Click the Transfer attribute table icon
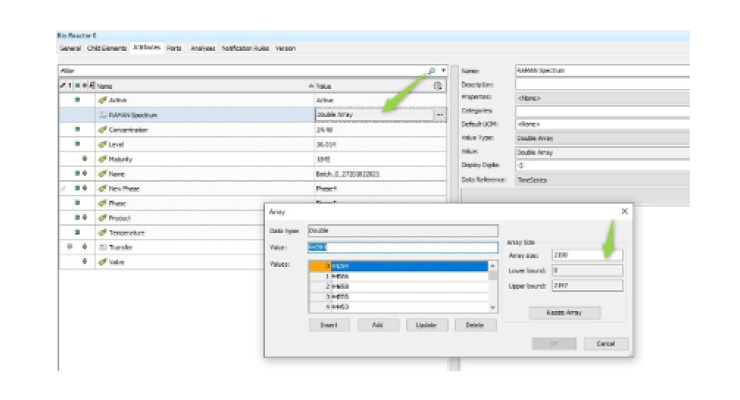This screenshot has width=740, height=400. pos(102,247)
